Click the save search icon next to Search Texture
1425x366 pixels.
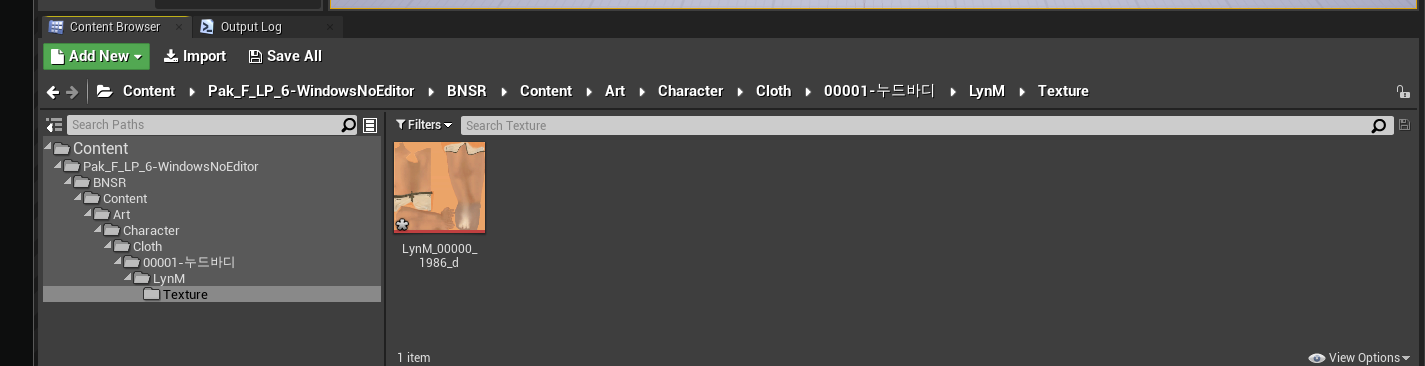pos(1404,125)
